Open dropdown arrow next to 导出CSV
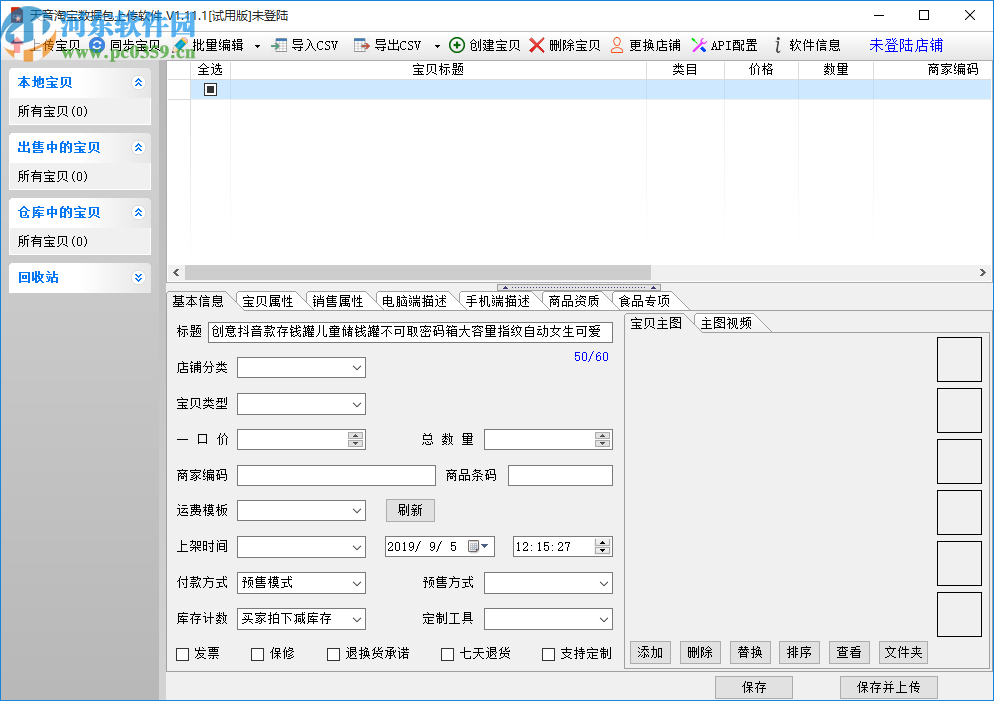Viewport: 994px width, 701px height. click(x=437, y=46)
